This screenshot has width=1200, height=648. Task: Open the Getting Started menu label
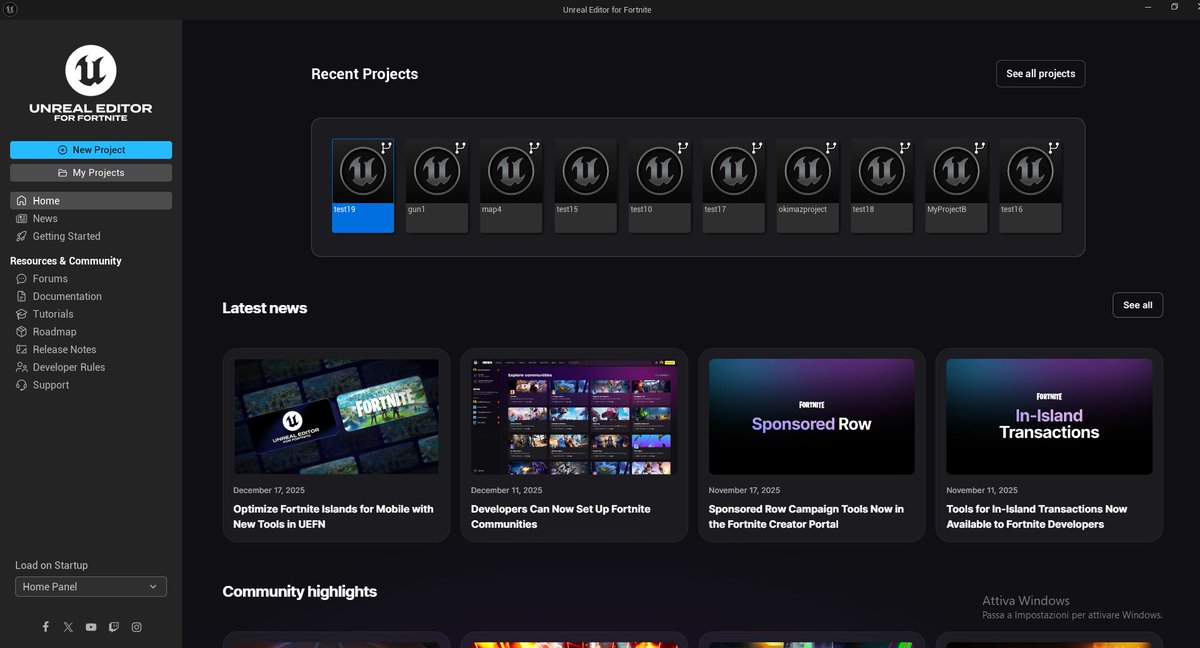tap(67, 237)
